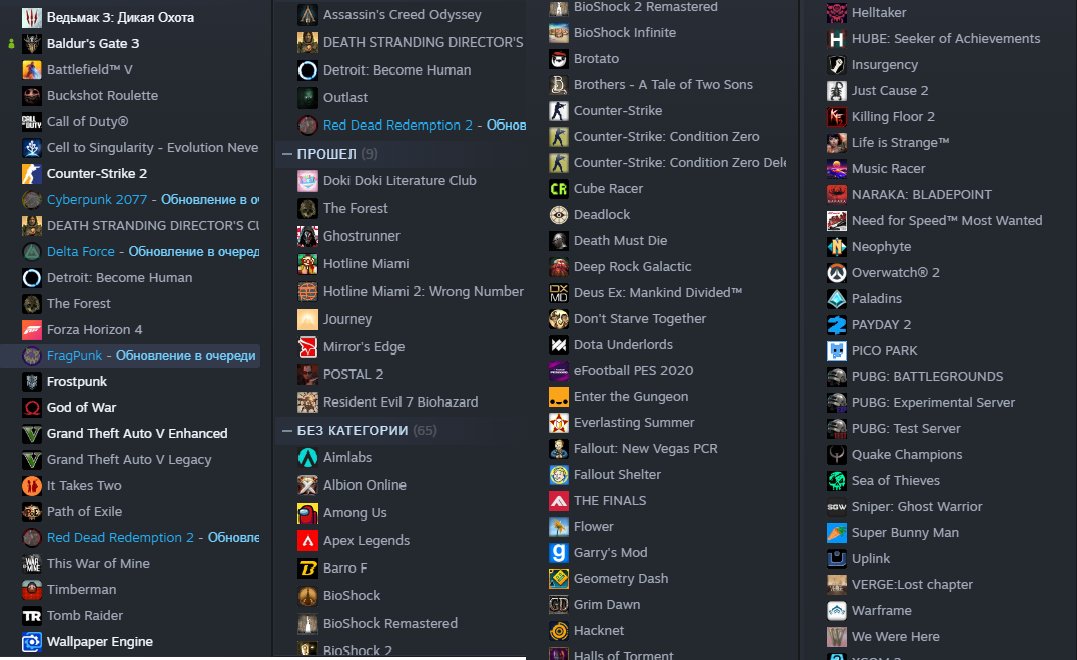This screenshot has width=1077, height=660.
Task: Click the Aimlabs icon
Action: pyautogui.click(x=307, y=457)
